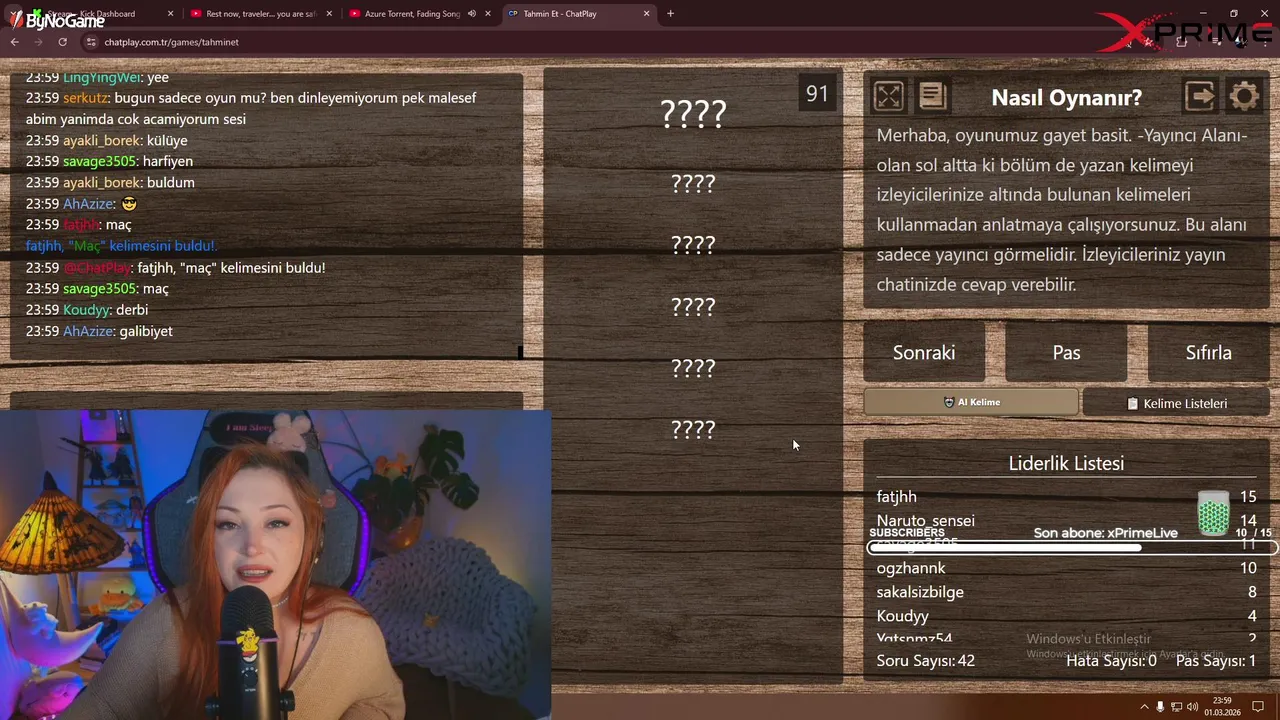Click the webcam overlay of the streamer
1280x720 pixels.
click(x=275, y=565)
